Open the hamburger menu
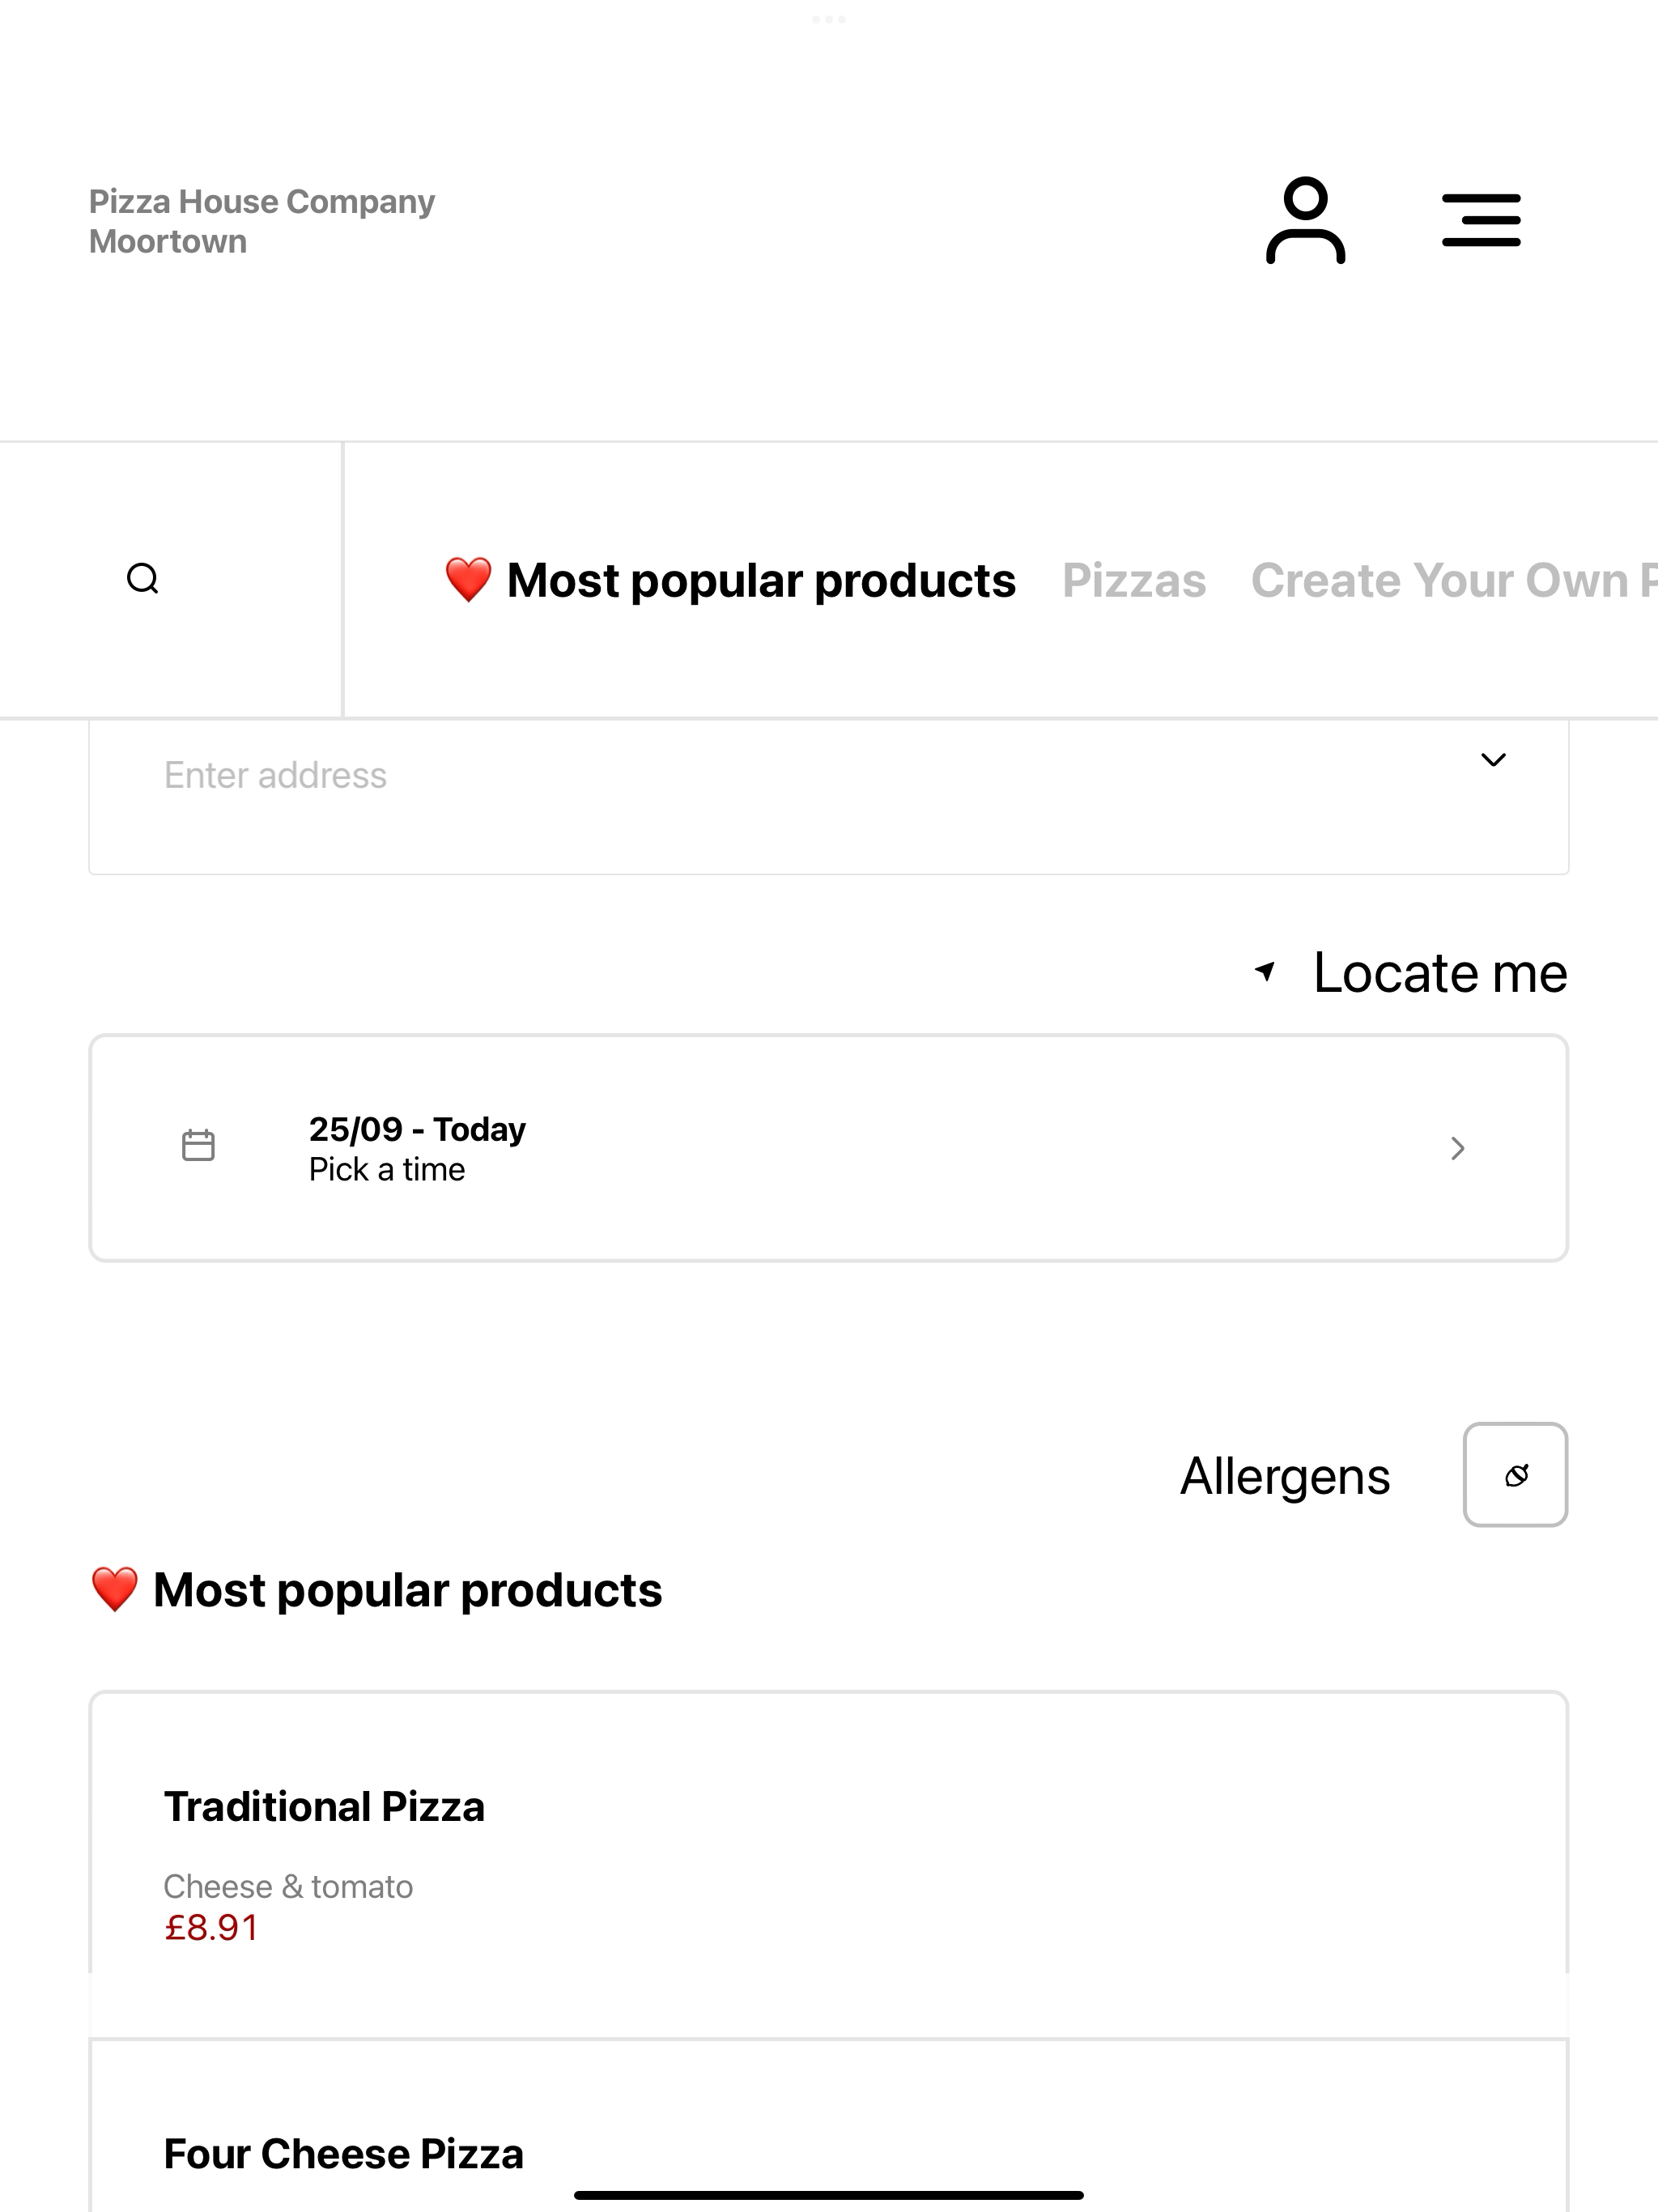 tap(1481, 221)
